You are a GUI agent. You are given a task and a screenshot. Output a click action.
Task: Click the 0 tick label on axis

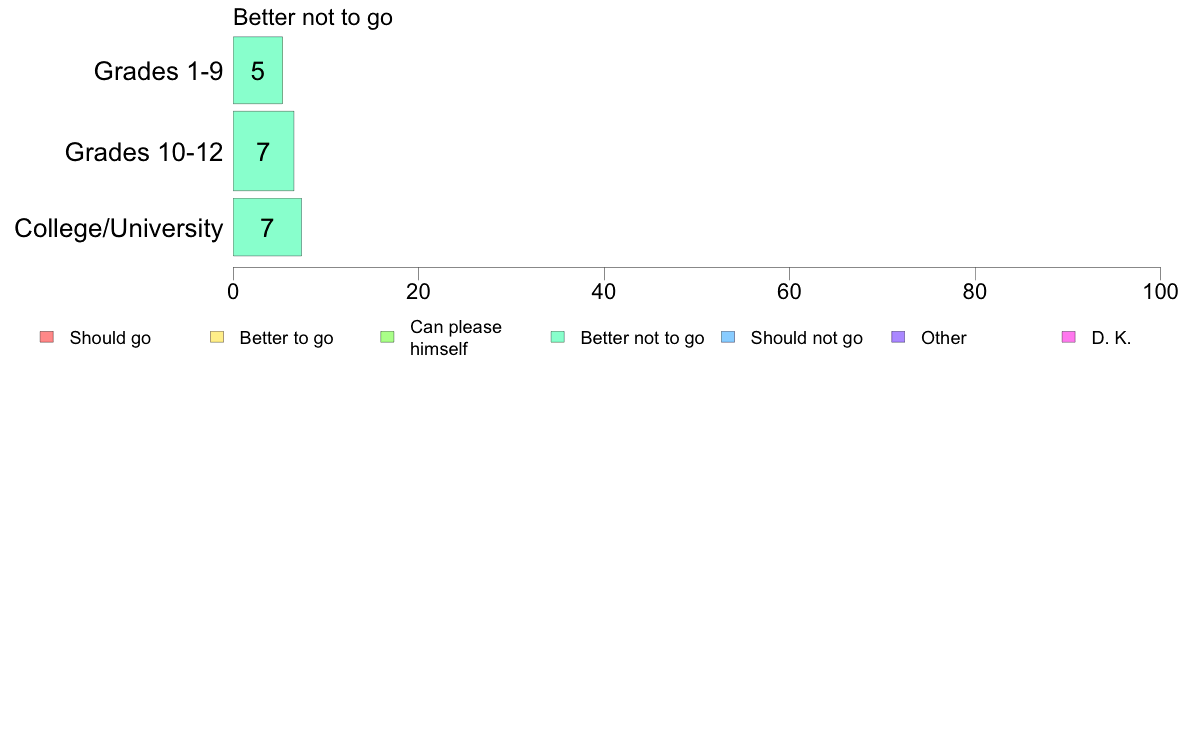pyautogui.click(x=233, y=292)
